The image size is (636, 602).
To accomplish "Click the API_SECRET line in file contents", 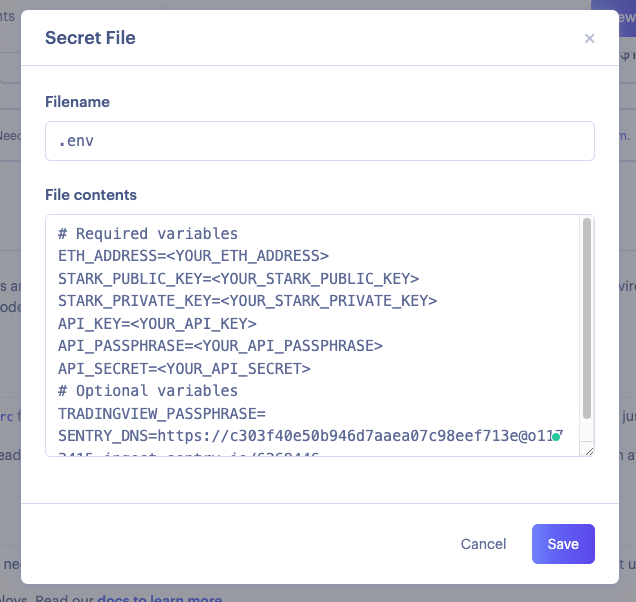I will [x=184, y=369].
